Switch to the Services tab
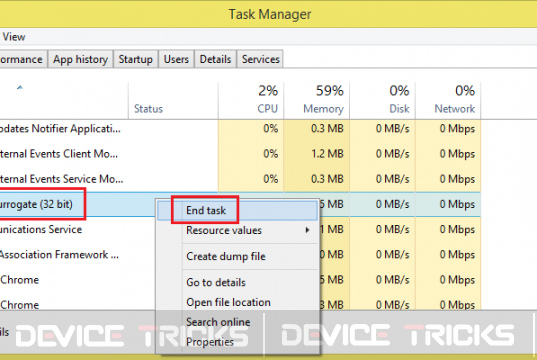 pyautogui.click(x=261, y=59)
